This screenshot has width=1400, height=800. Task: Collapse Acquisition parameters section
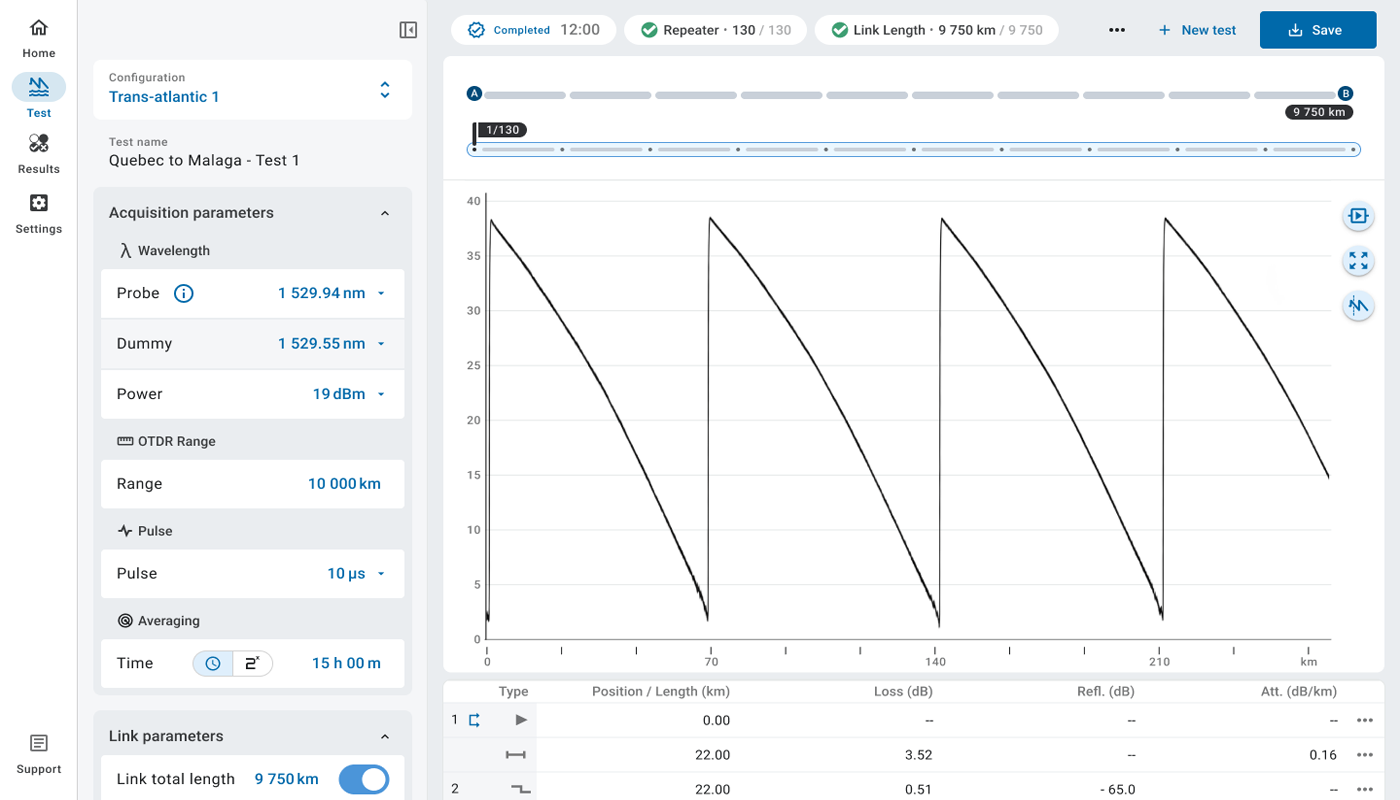coord(385,213)
